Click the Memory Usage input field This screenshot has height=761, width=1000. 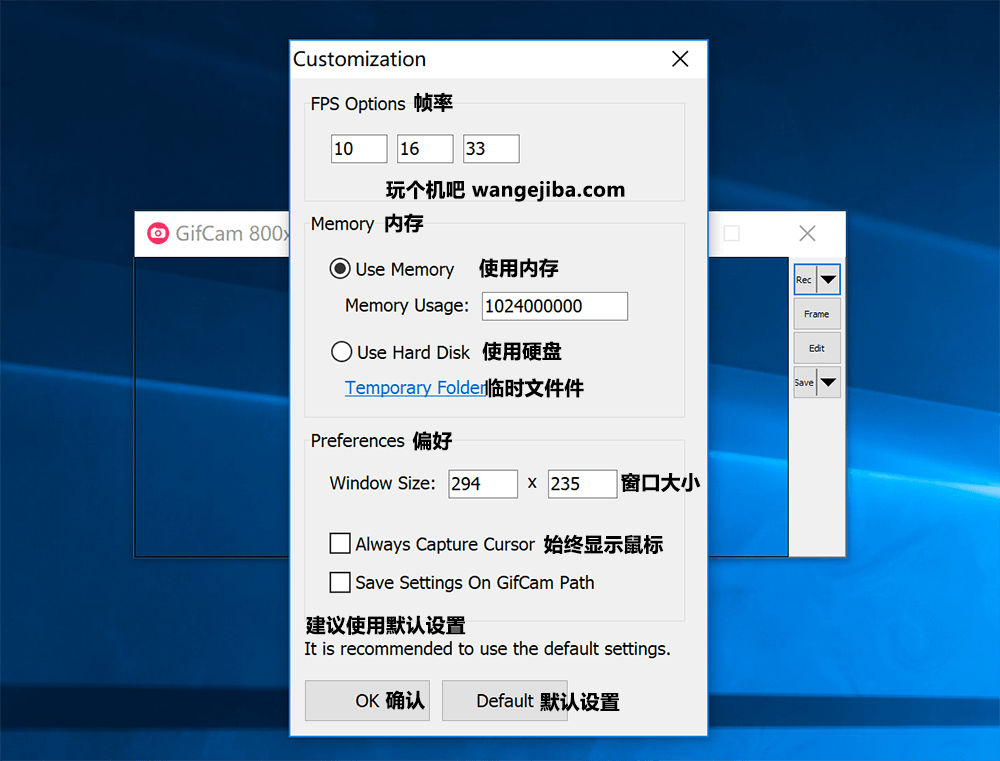(x=555, y=306)
